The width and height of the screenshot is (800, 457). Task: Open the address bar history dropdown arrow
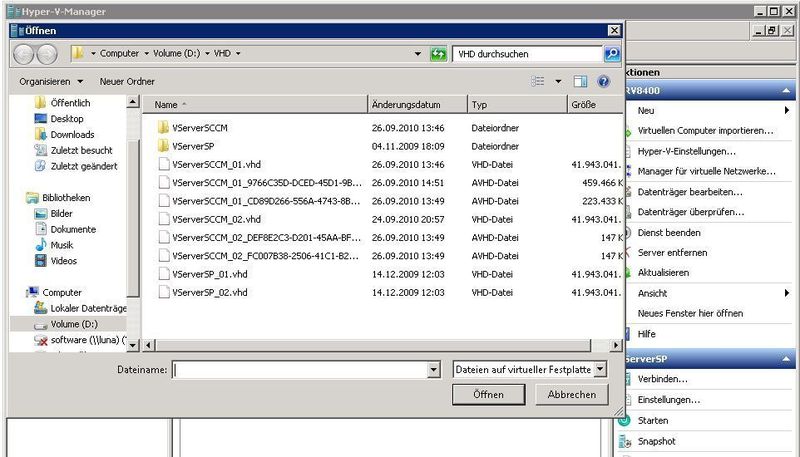[418, 54]
